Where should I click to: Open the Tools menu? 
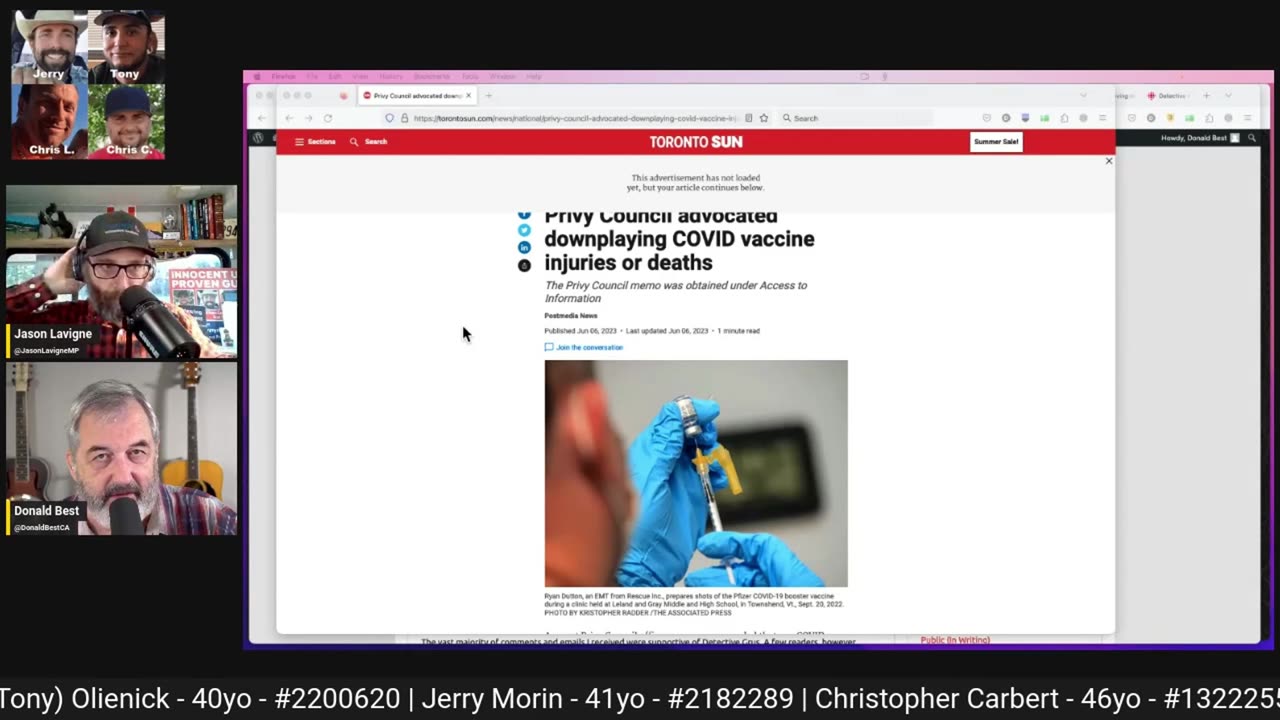coord(470,77)
